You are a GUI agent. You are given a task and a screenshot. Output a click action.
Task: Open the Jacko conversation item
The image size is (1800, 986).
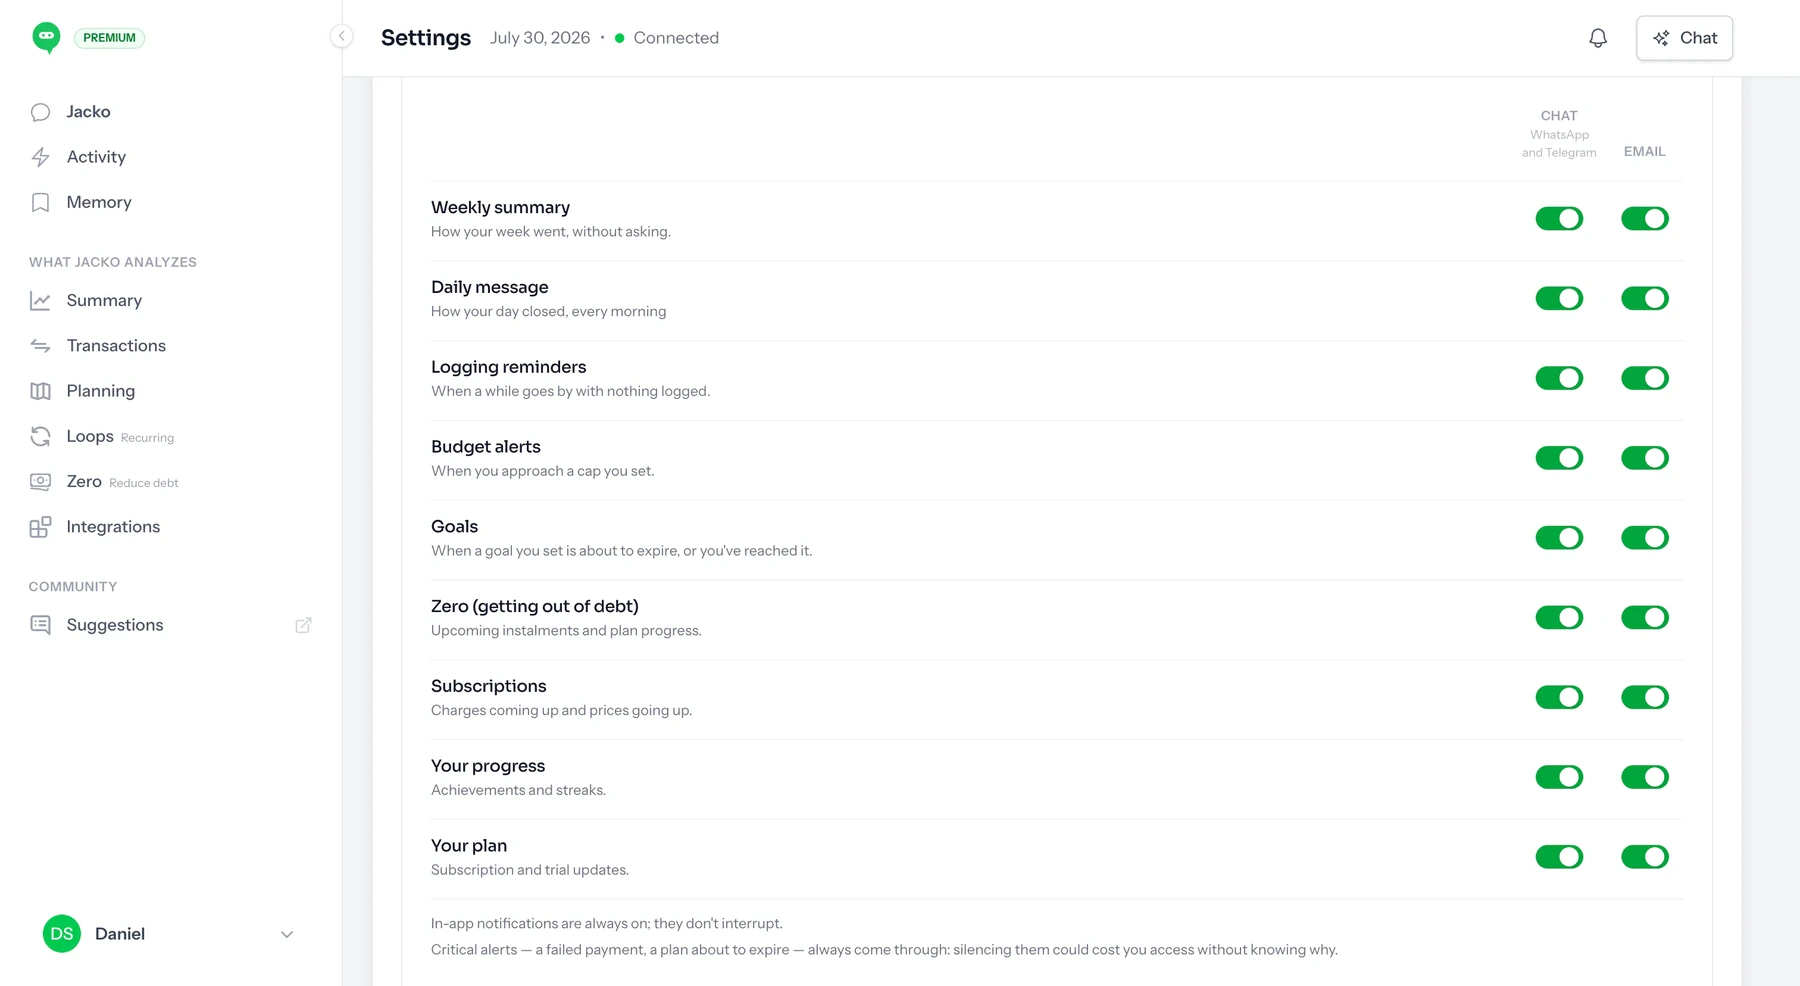88,112
